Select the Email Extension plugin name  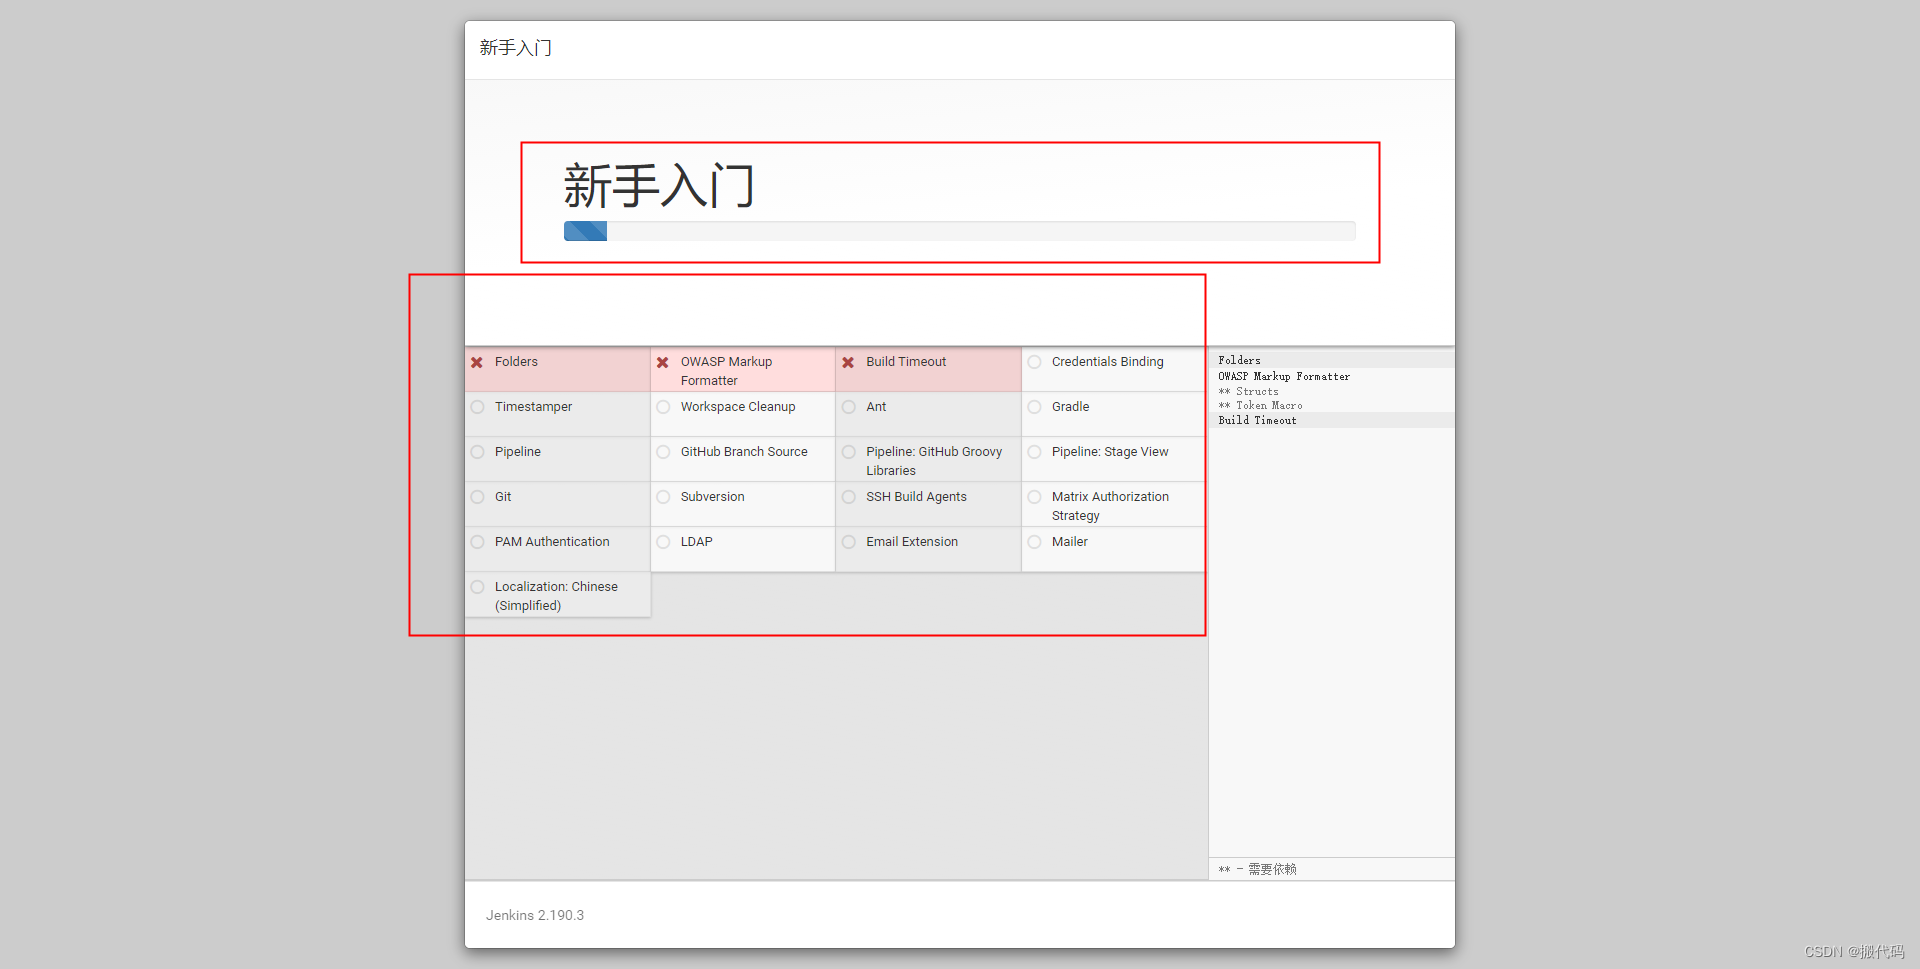click(912, 542)
